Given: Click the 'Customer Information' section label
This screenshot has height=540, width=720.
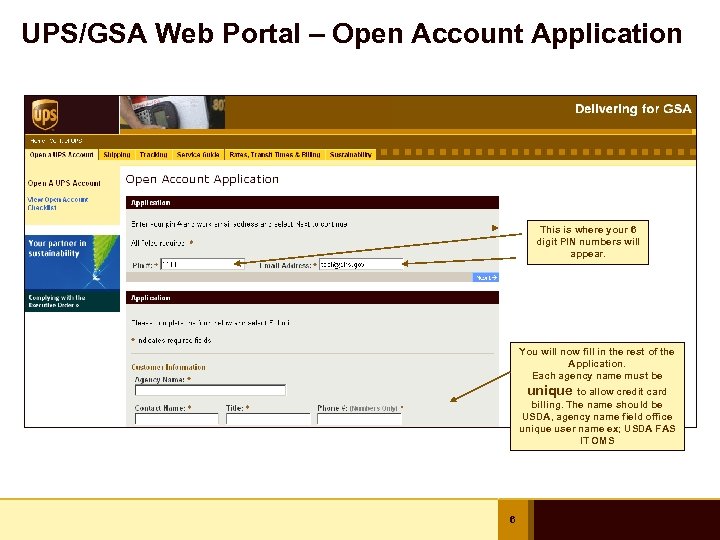Looking at the screenshot, I should (x=168, y=367).
